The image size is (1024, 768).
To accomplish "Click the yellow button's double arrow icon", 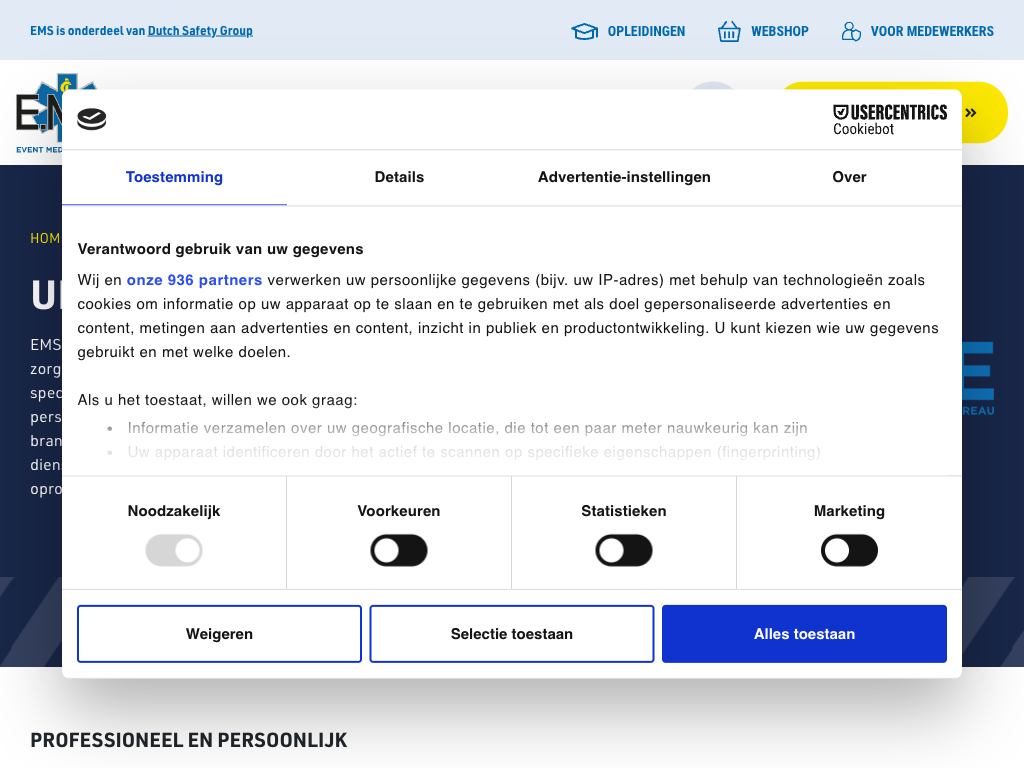I will tap(970, 113).
